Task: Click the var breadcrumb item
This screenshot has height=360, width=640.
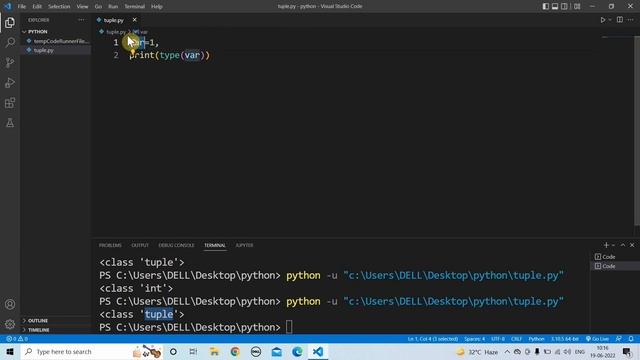Action: pos(141,31)
